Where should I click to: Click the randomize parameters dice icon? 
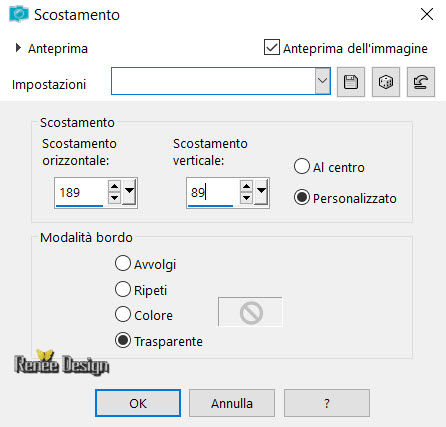(x=386, y=82)
